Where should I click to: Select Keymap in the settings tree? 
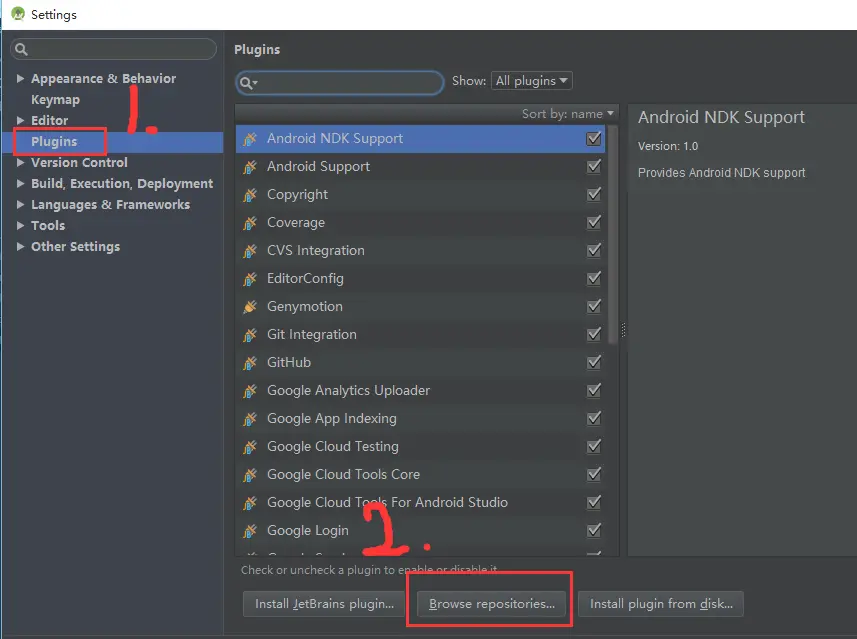(x=55, y=99)
